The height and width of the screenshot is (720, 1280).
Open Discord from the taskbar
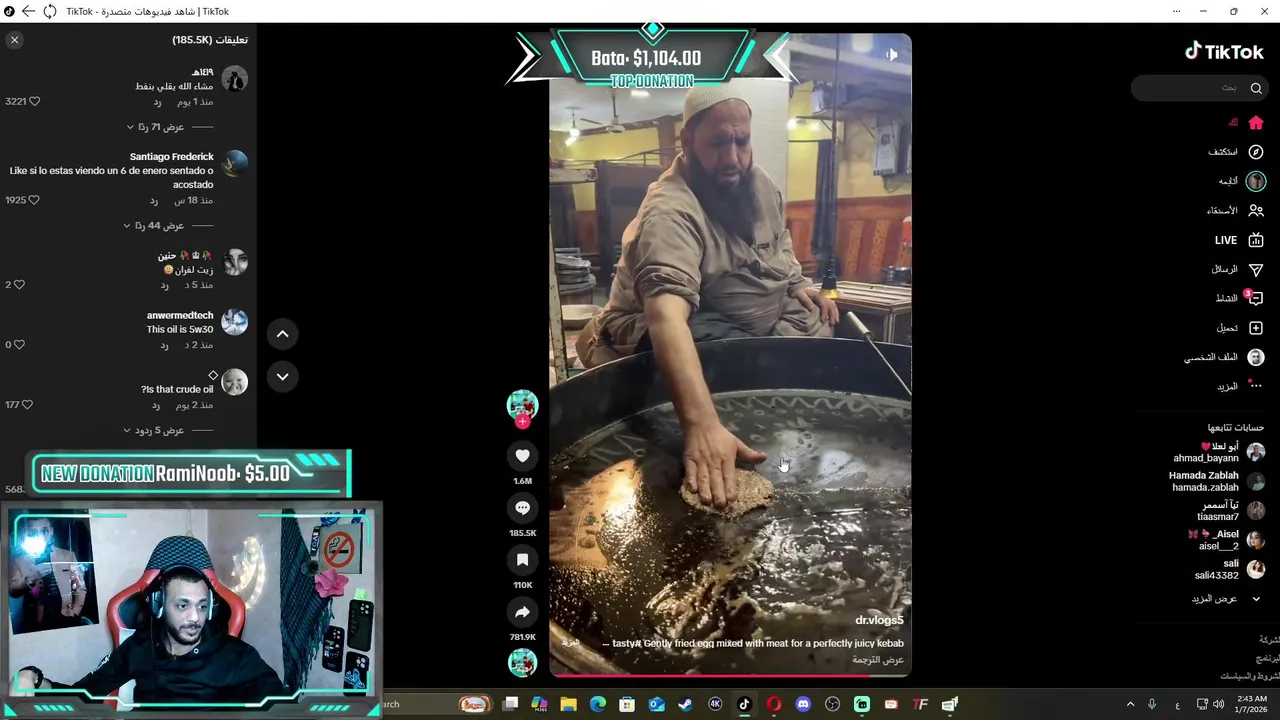pos(803,704)
